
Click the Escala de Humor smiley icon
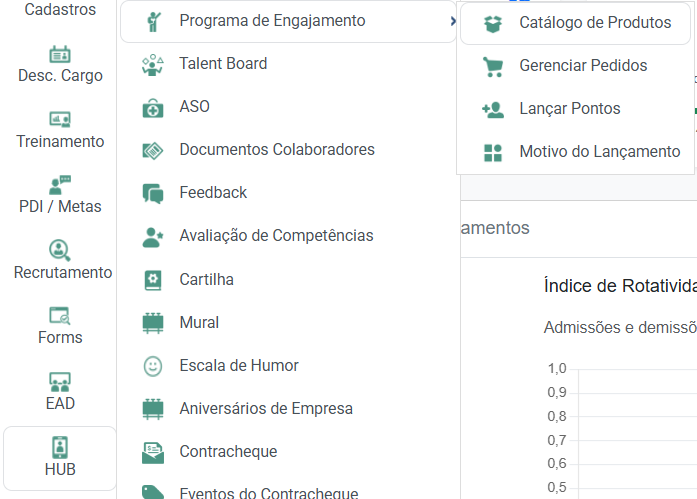(152, 366)
